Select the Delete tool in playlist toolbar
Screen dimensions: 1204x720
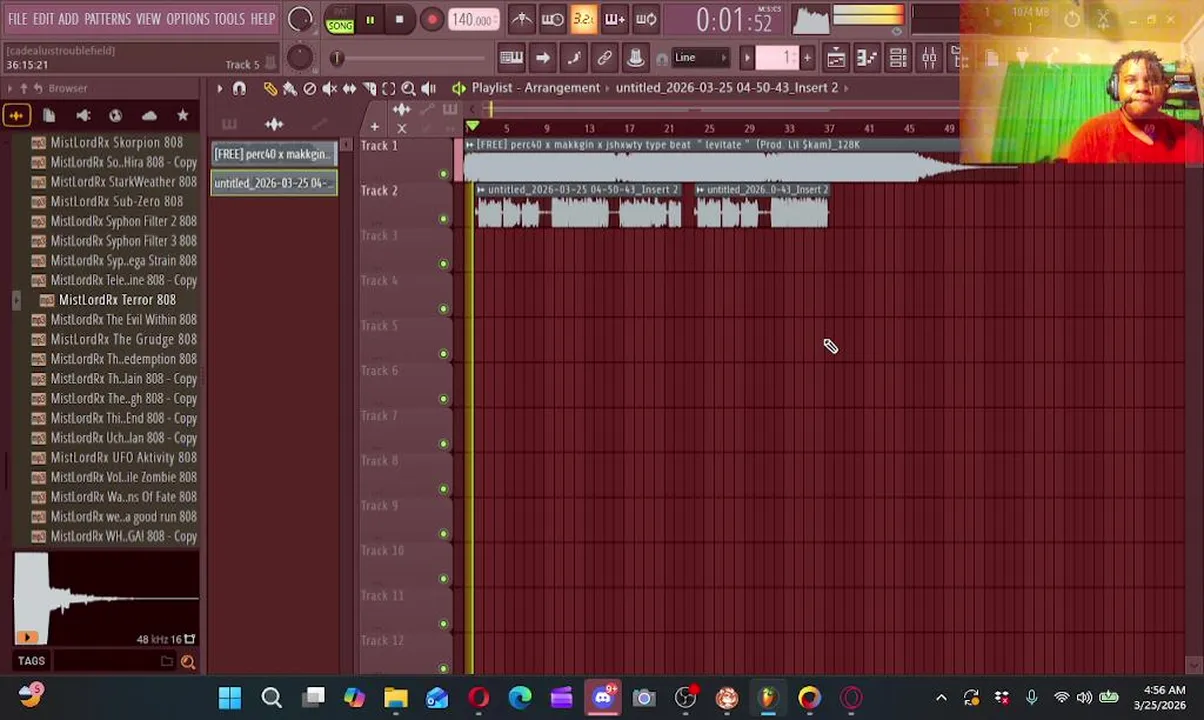click(x=309, y=89)
